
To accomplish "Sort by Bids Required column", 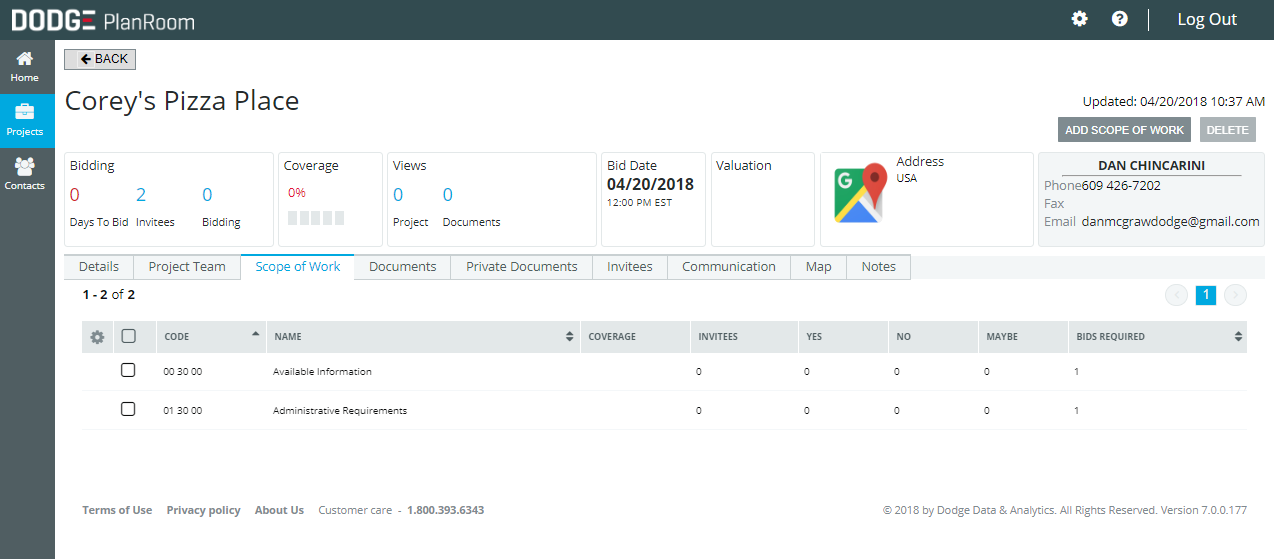I will click(x=1238, y=337).
